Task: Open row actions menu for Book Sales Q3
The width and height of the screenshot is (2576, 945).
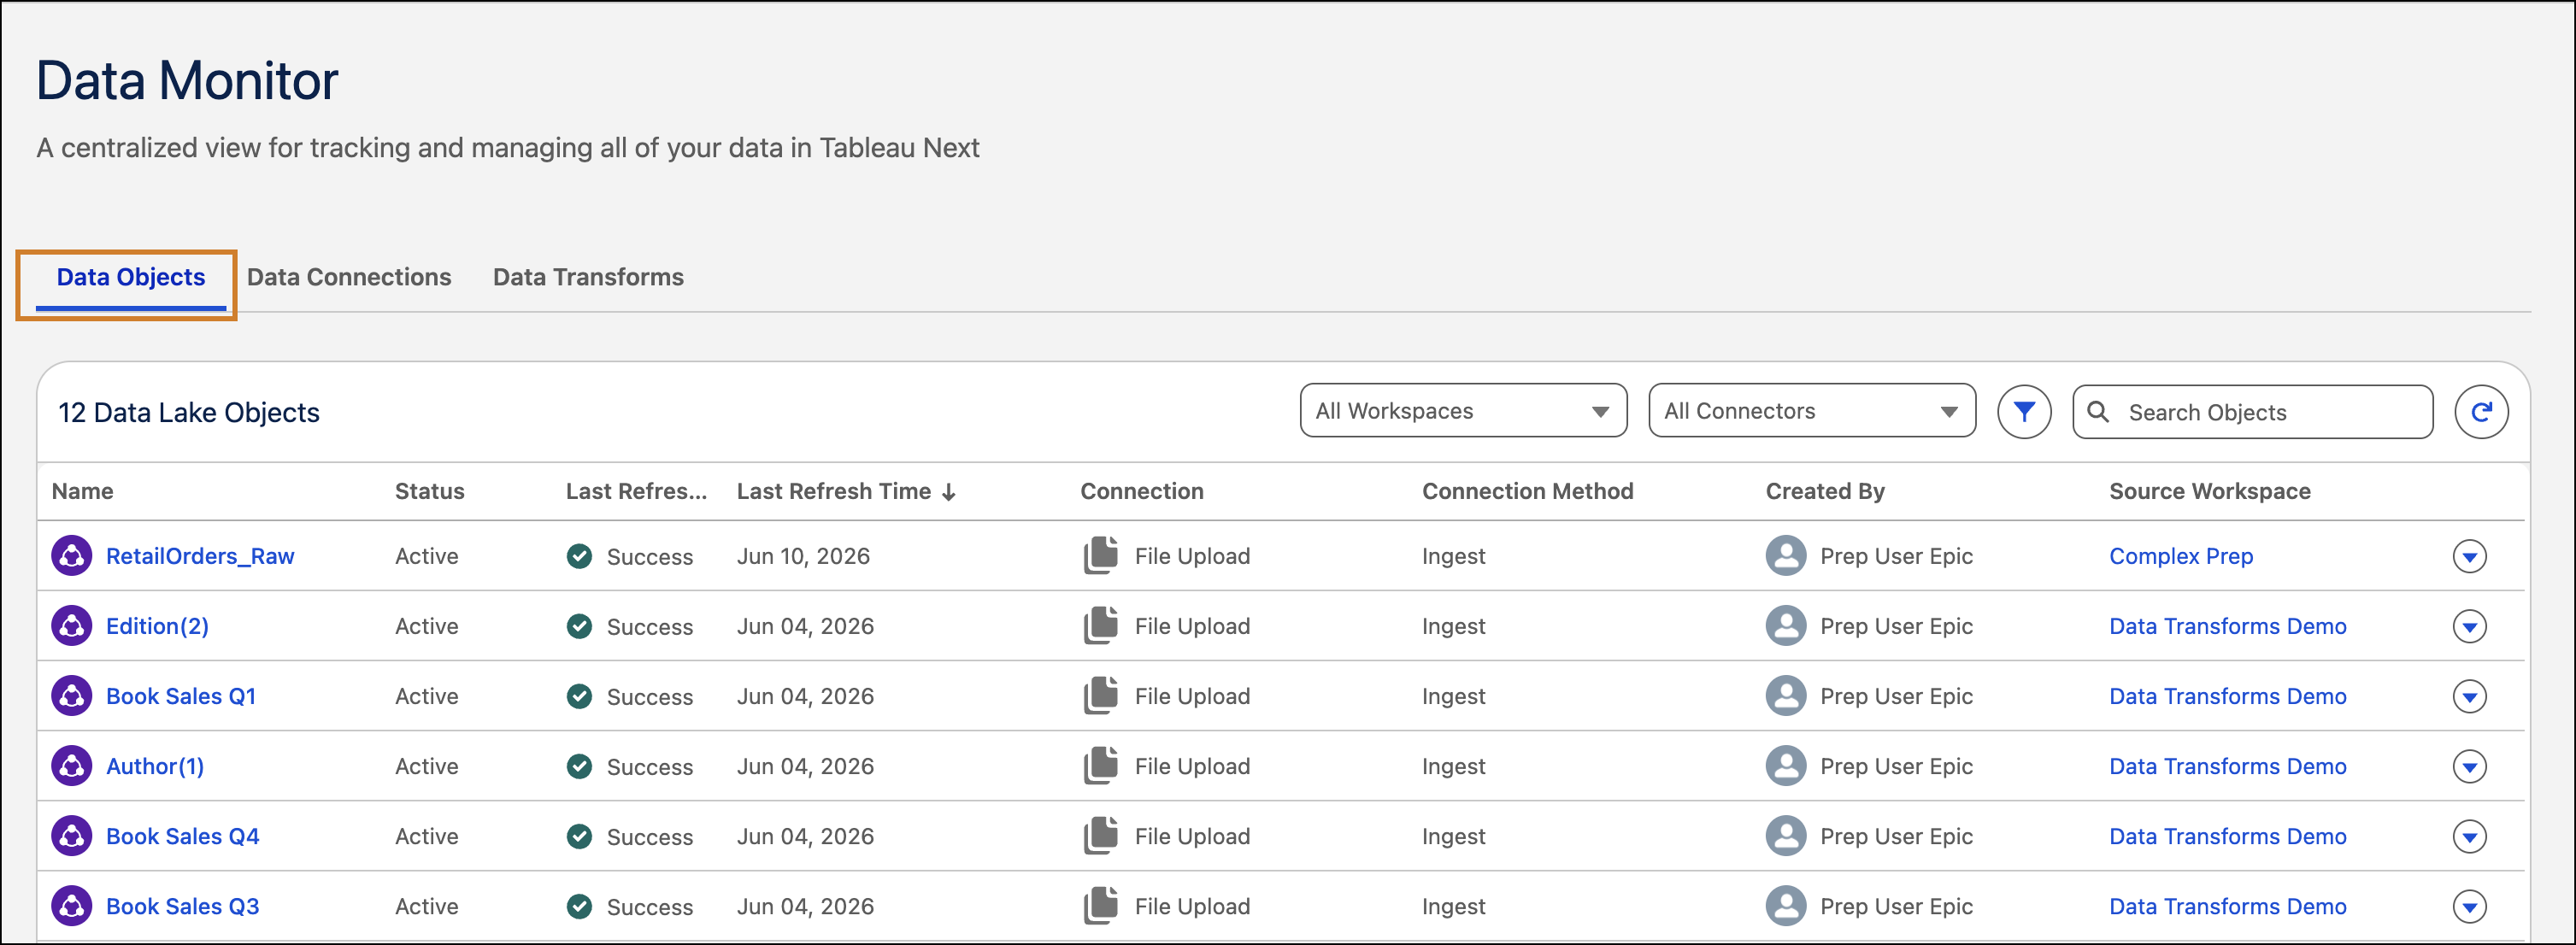Action: click(2469, 906)
